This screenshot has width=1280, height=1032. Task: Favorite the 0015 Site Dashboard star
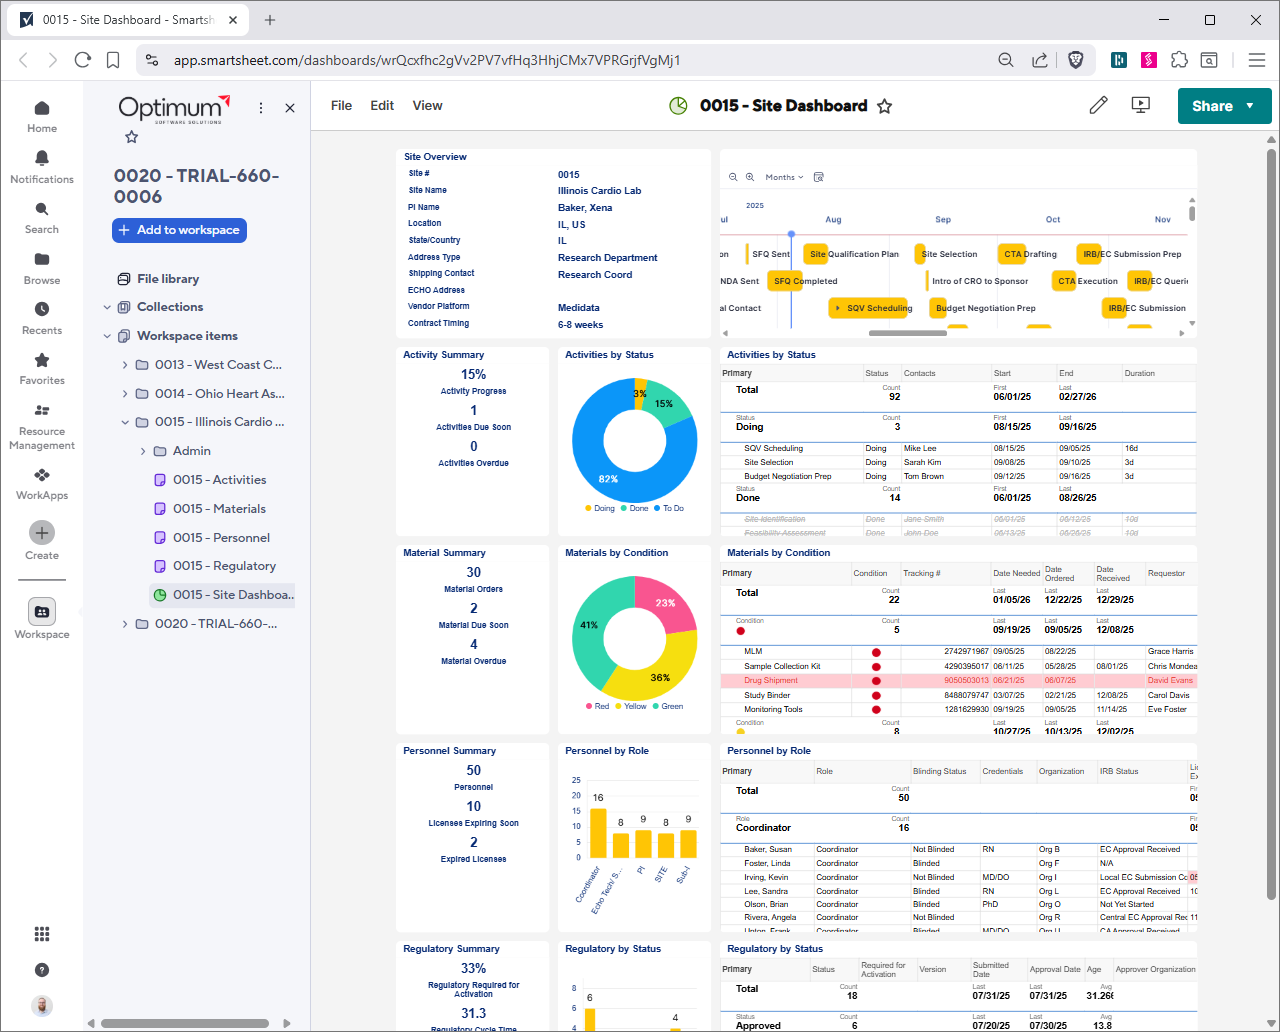[x=884, y=105]
